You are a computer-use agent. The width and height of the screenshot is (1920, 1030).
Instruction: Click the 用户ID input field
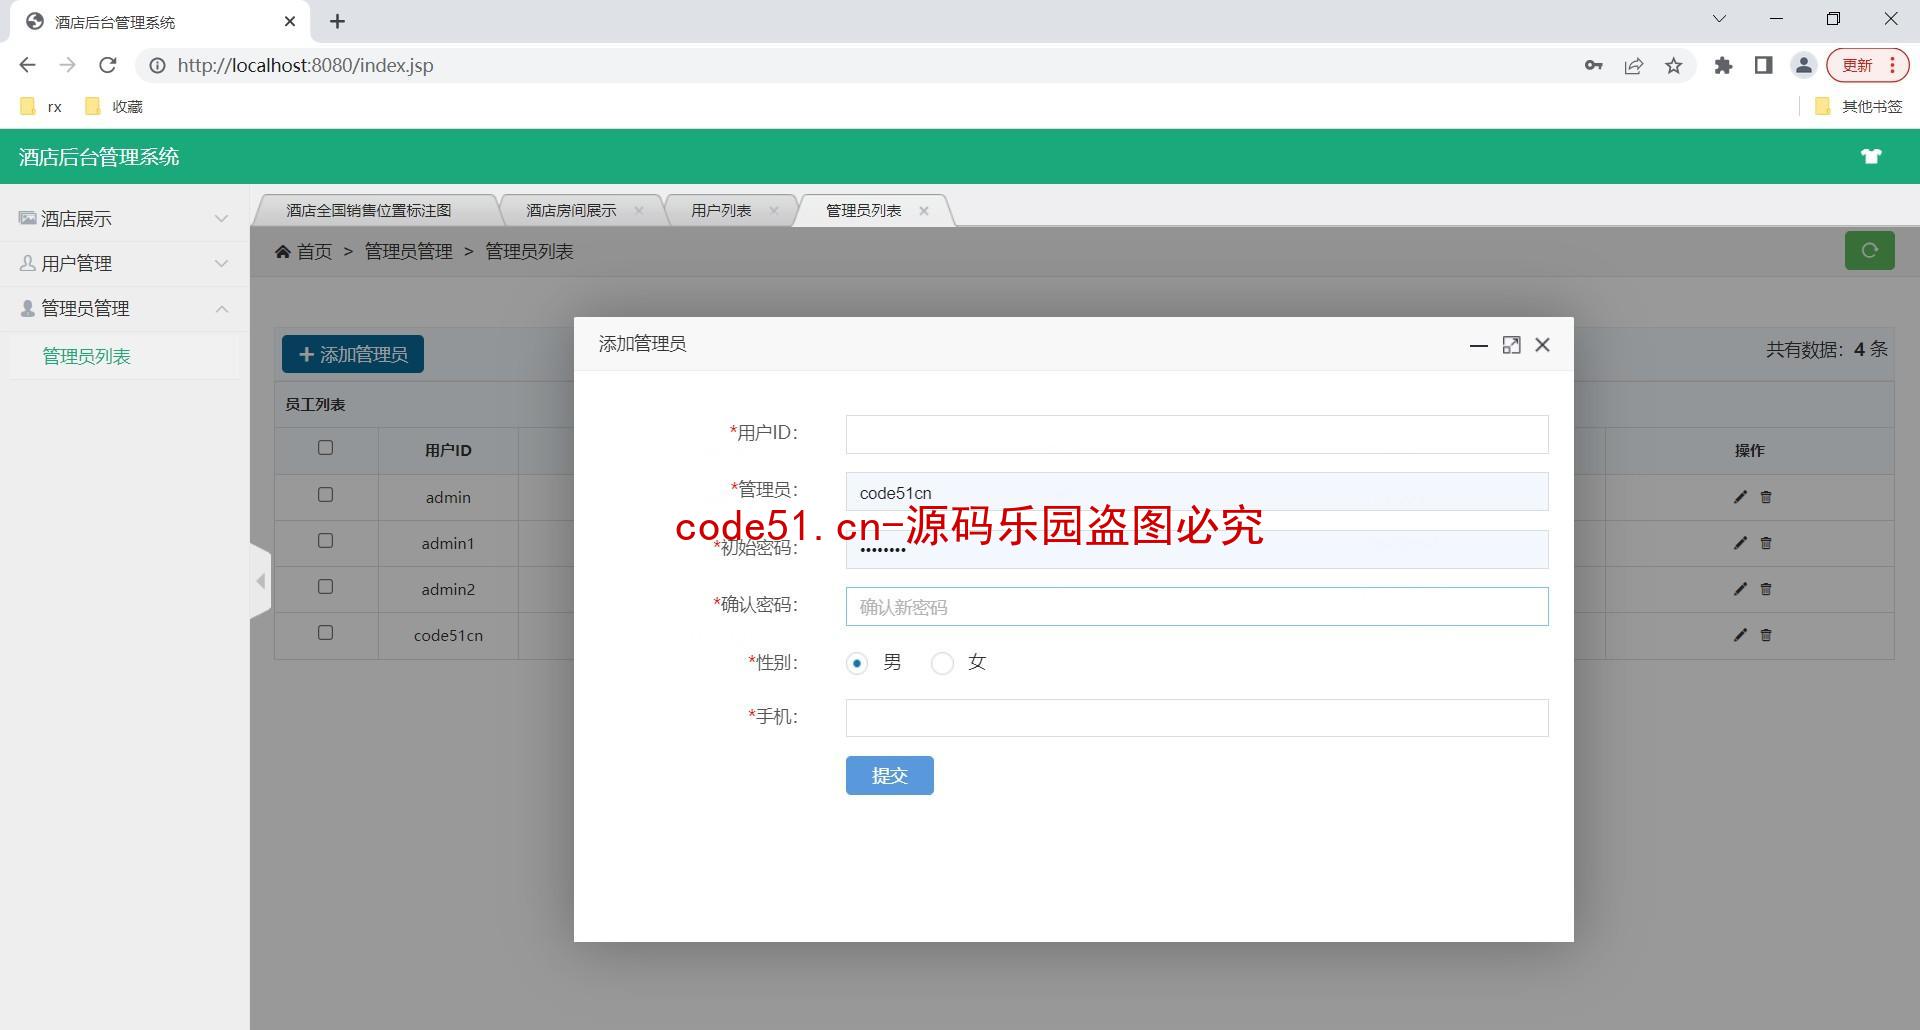(x=1197, y=434)
